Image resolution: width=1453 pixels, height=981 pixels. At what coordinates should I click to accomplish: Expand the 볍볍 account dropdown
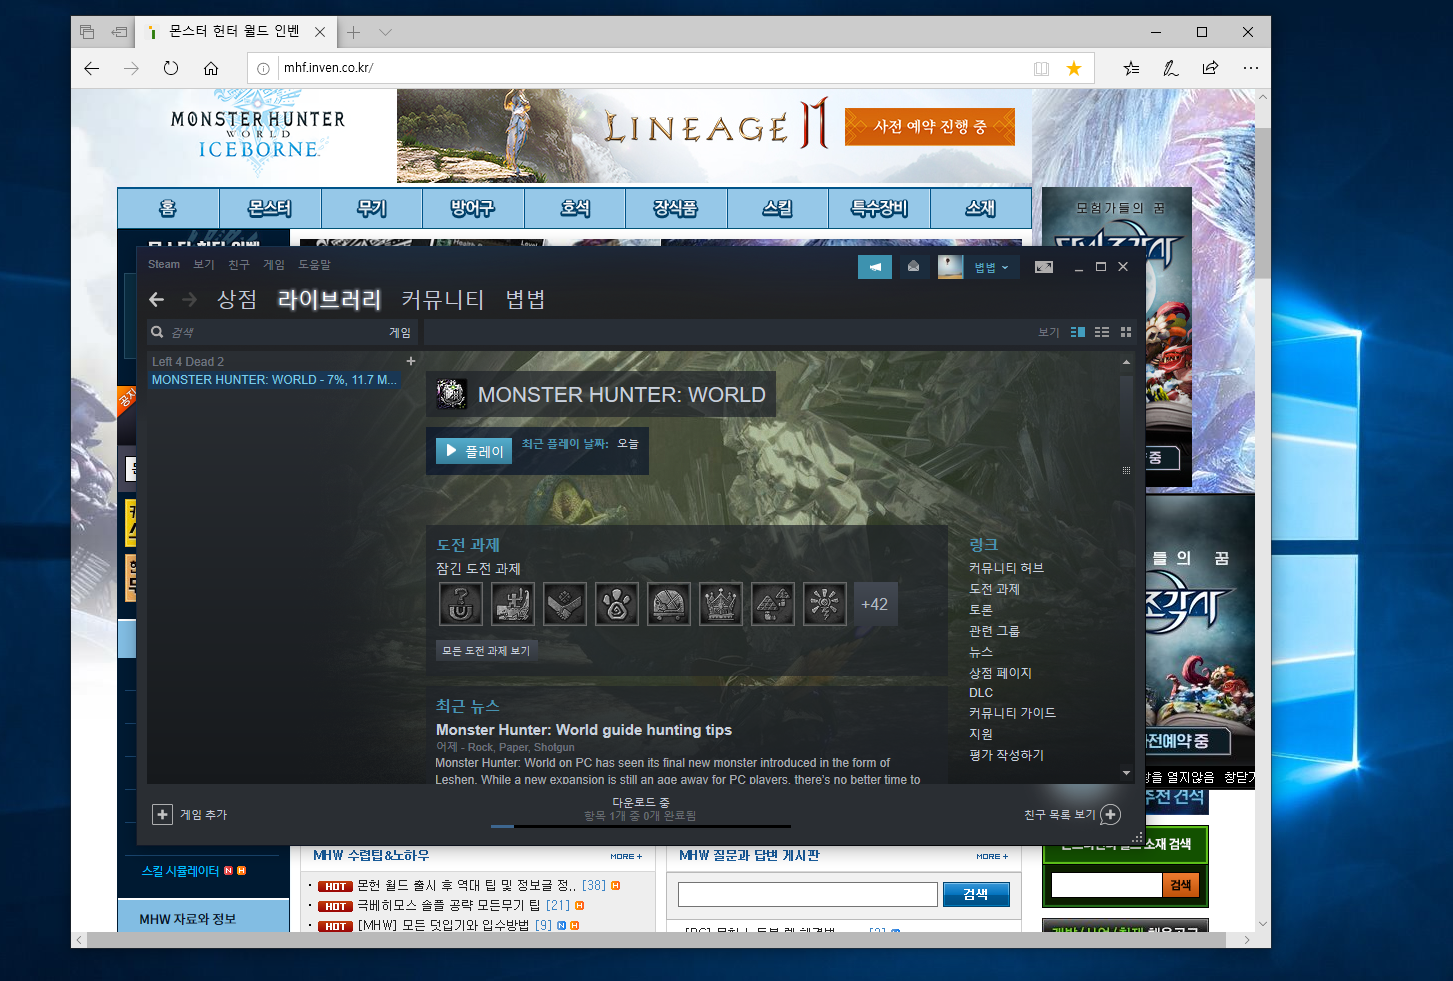click(x=992, y=267)
